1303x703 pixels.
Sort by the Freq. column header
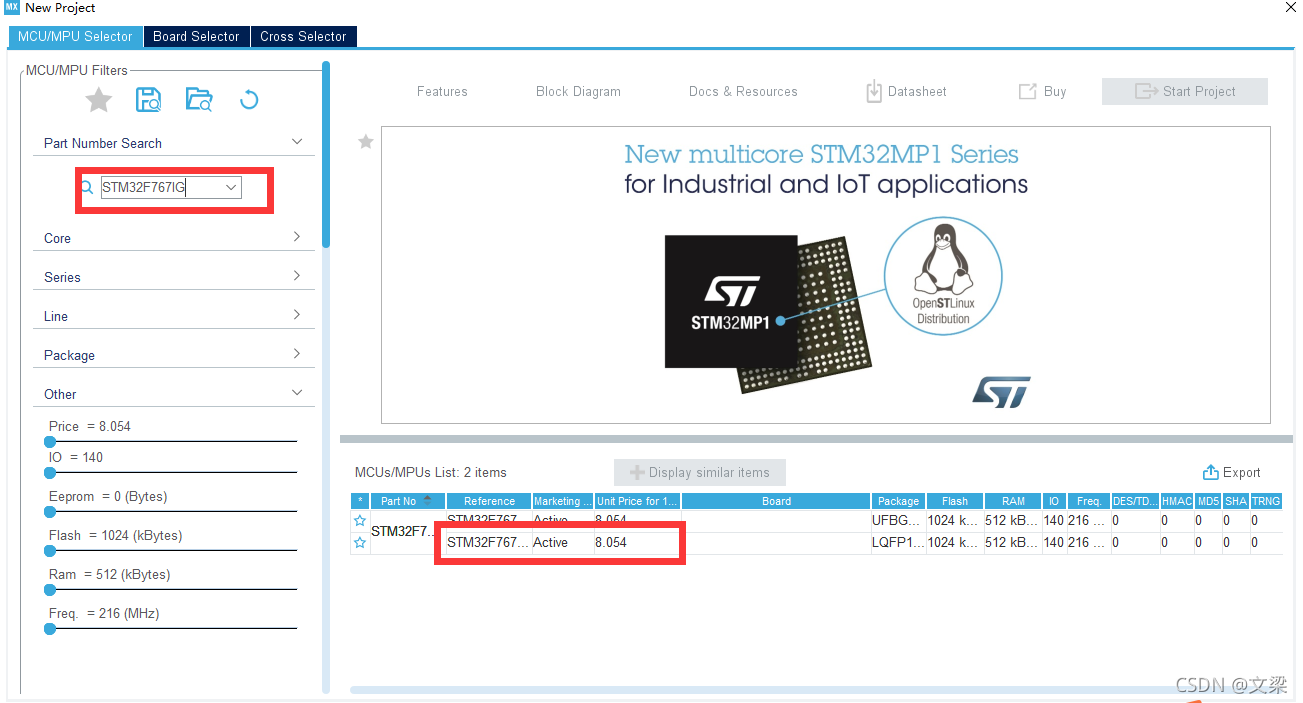1088,501
